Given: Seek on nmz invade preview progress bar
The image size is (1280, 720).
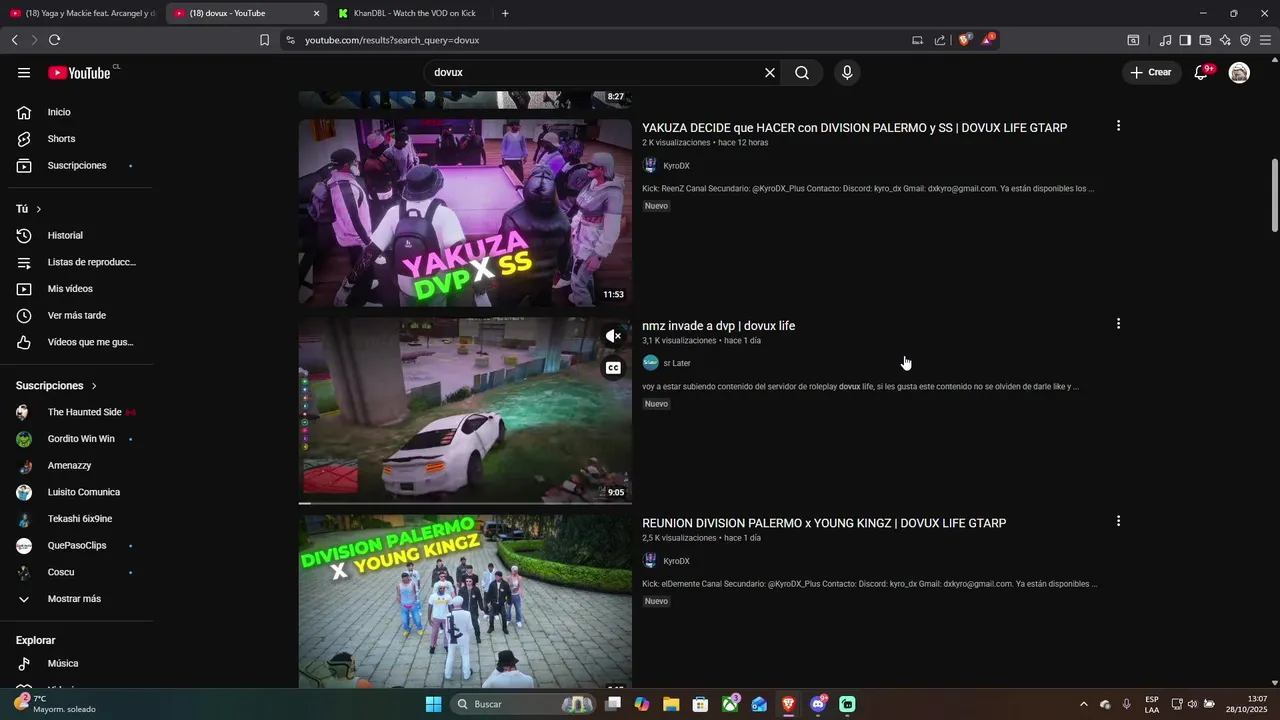Looking at the screenshot, I should (465, 503).
